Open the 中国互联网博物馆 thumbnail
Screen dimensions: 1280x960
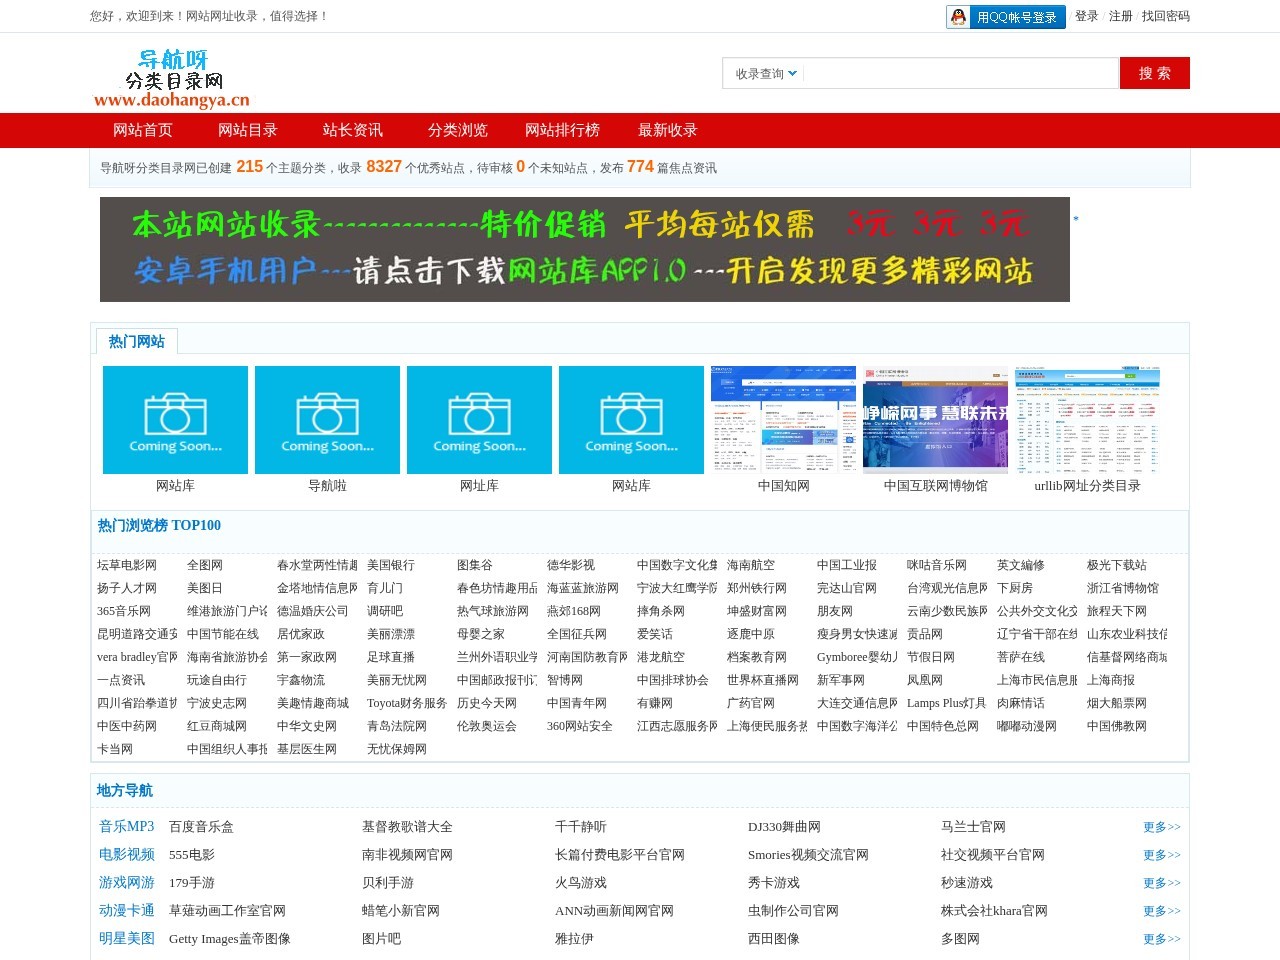pyautogui.click(x=935, y=419)
